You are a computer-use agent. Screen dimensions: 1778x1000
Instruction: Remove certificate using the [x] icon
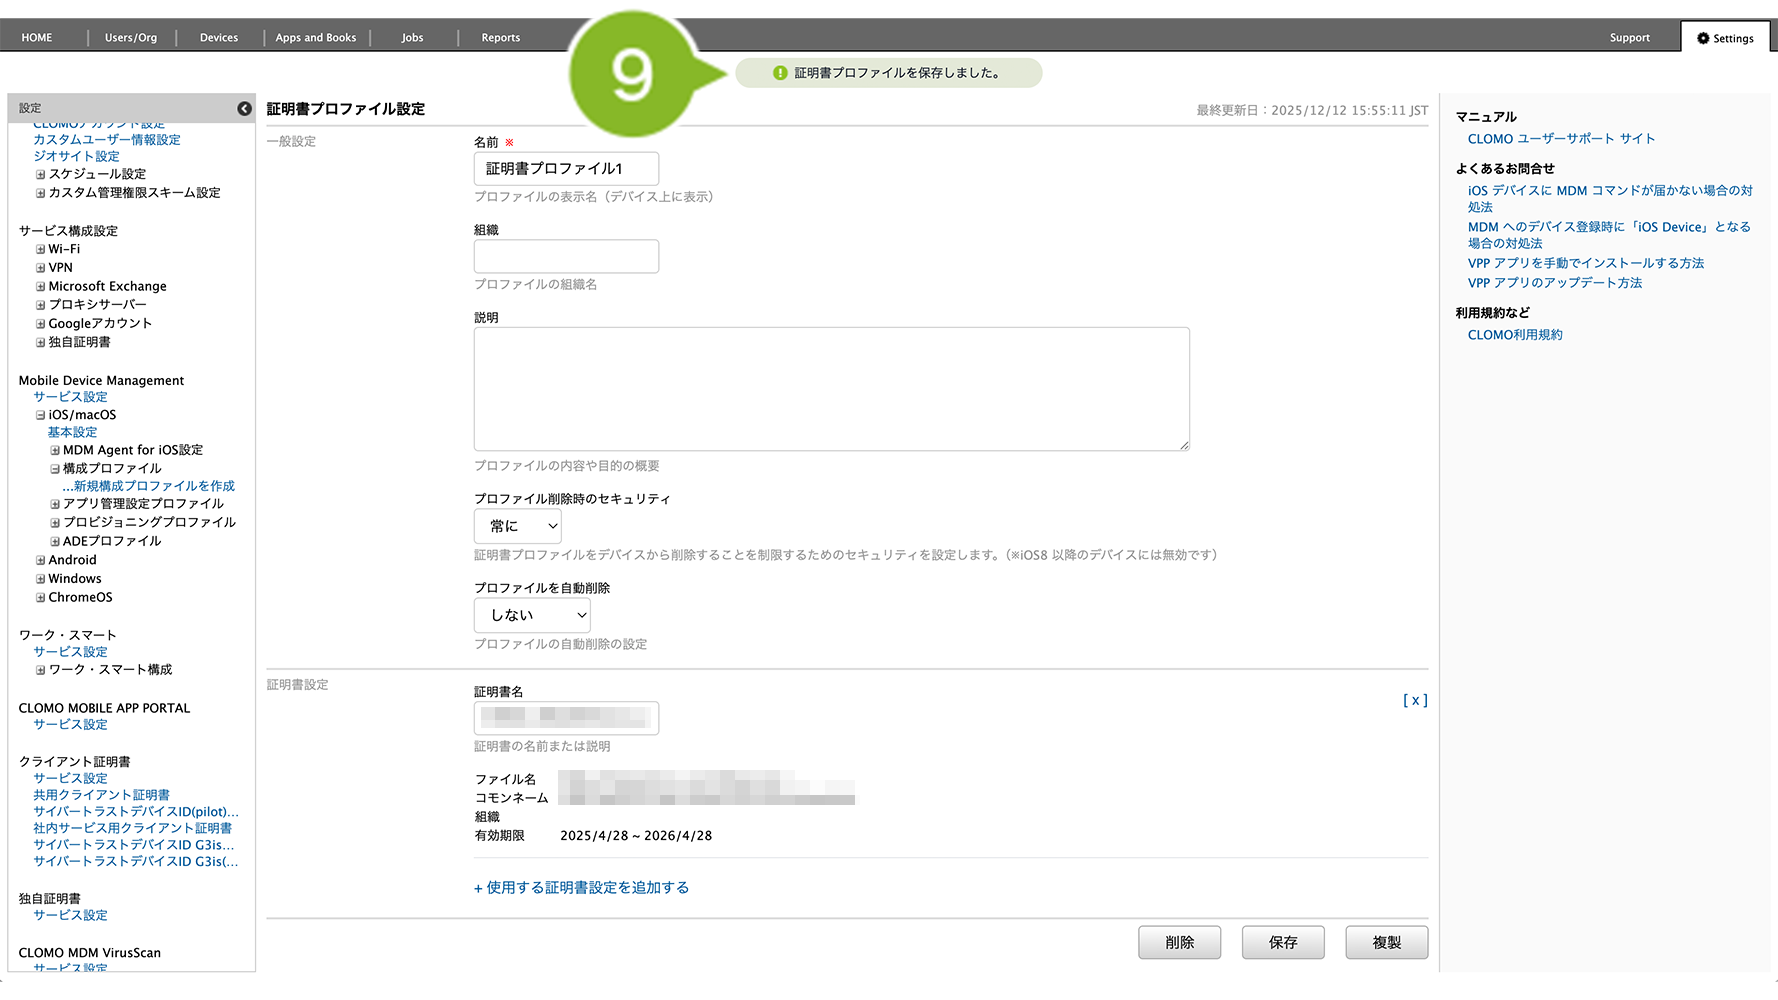point(1414,701)
